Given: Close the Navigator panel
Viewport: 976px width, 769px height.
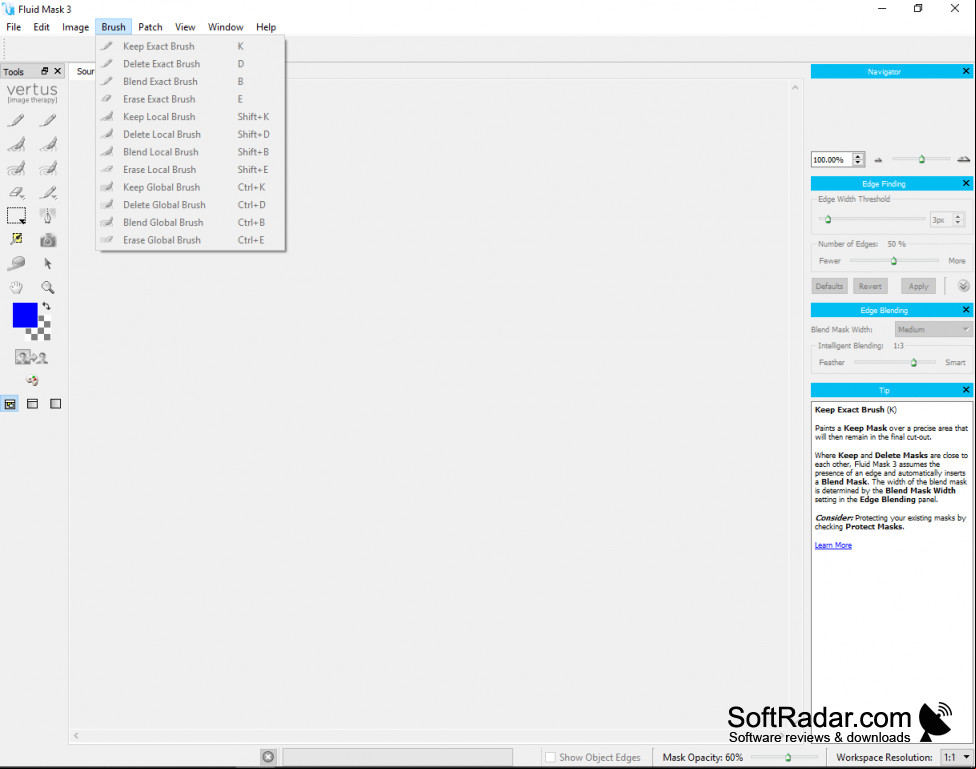Looking at the screenshot, I should click(966, 72).
